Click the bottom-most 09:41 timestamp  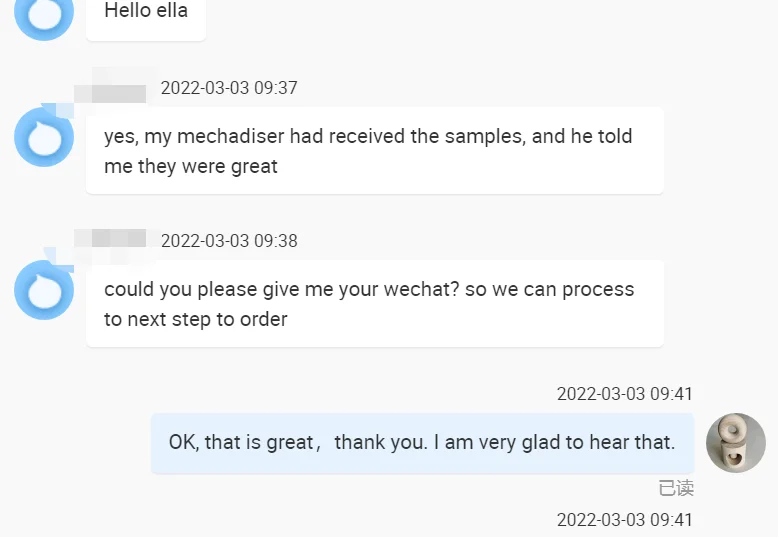(624, 520)
